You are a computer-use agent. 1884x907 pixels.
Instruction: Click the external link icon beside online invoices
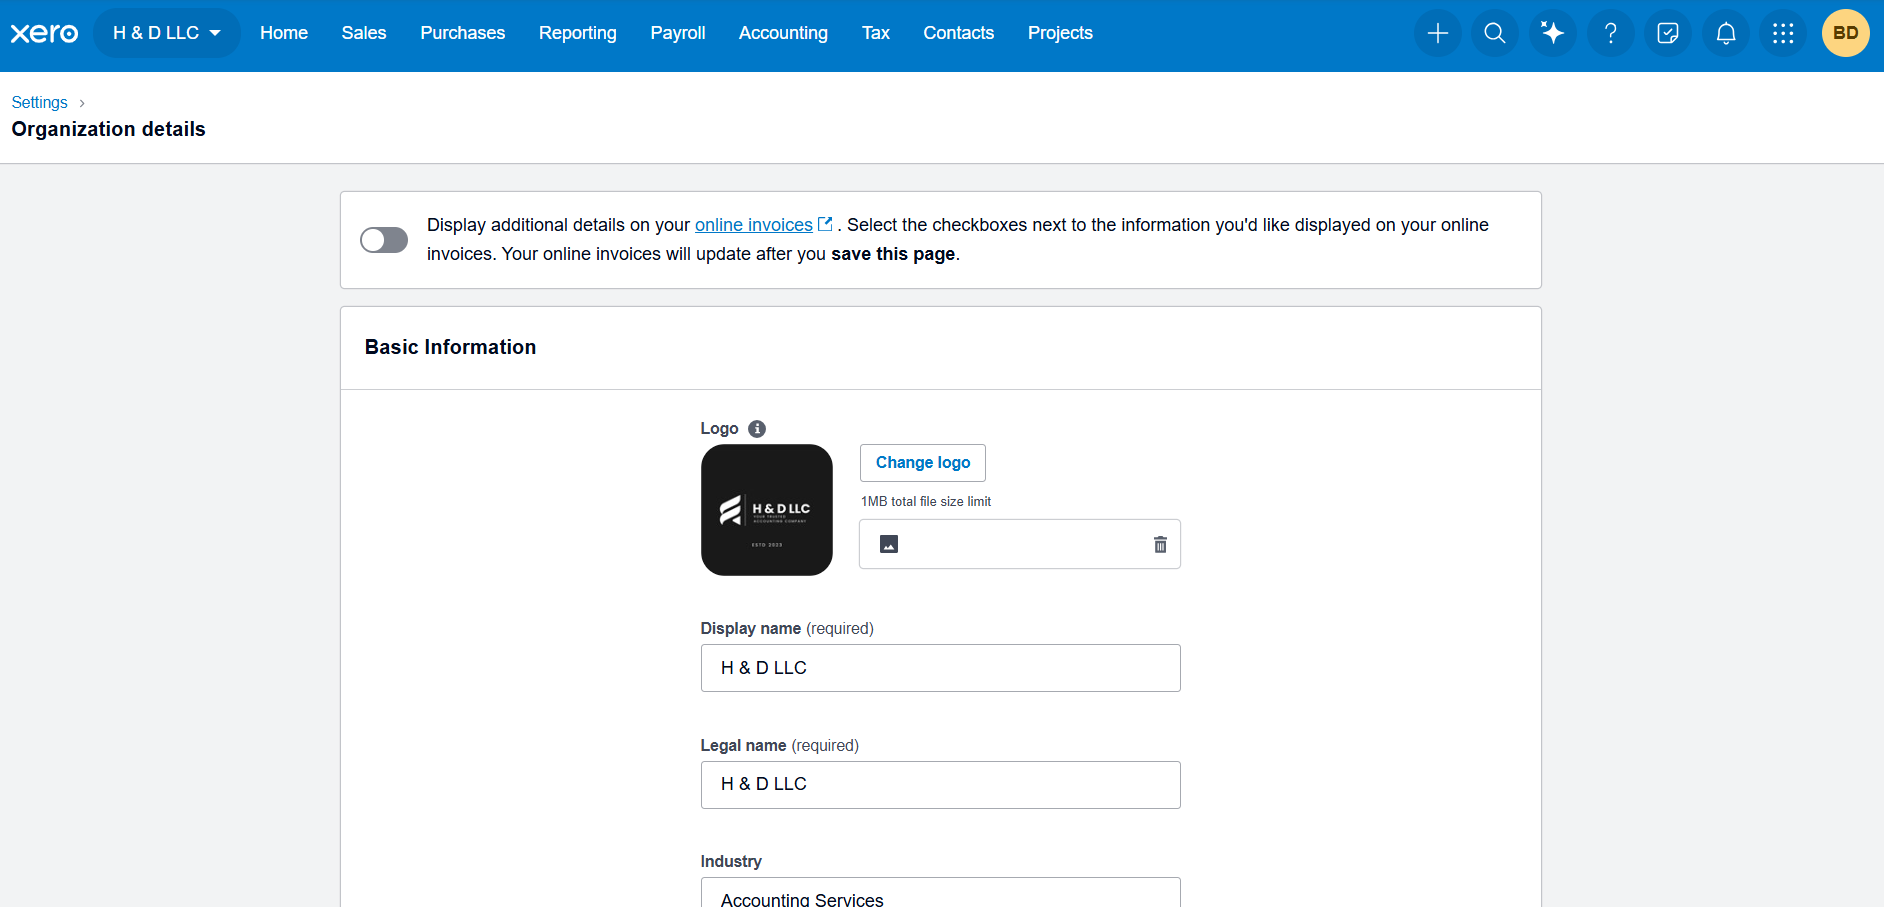pyautogui.click(x=825, y=224)
